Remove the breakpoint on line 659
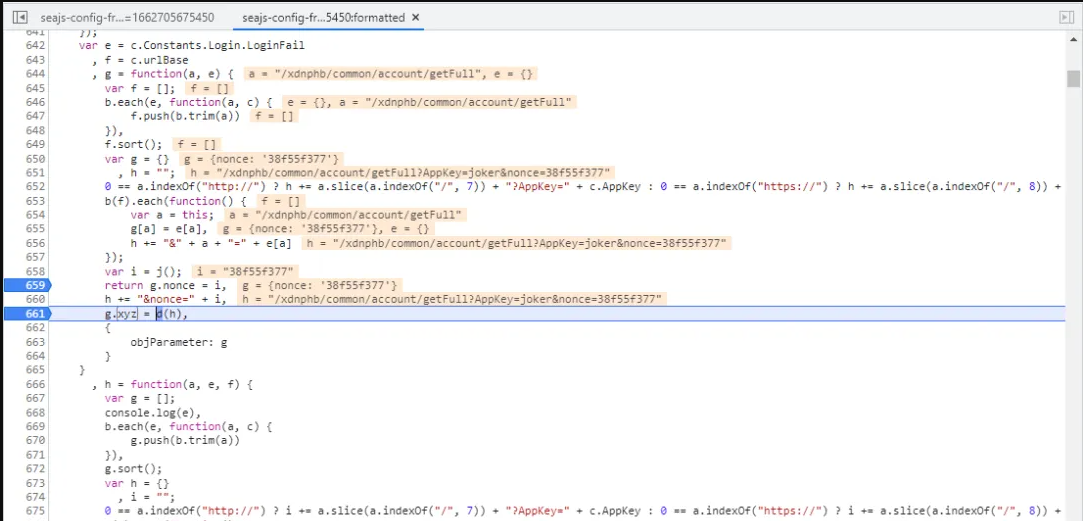The height and width of the screenshot is (521, 1083). tap(28, 285)
